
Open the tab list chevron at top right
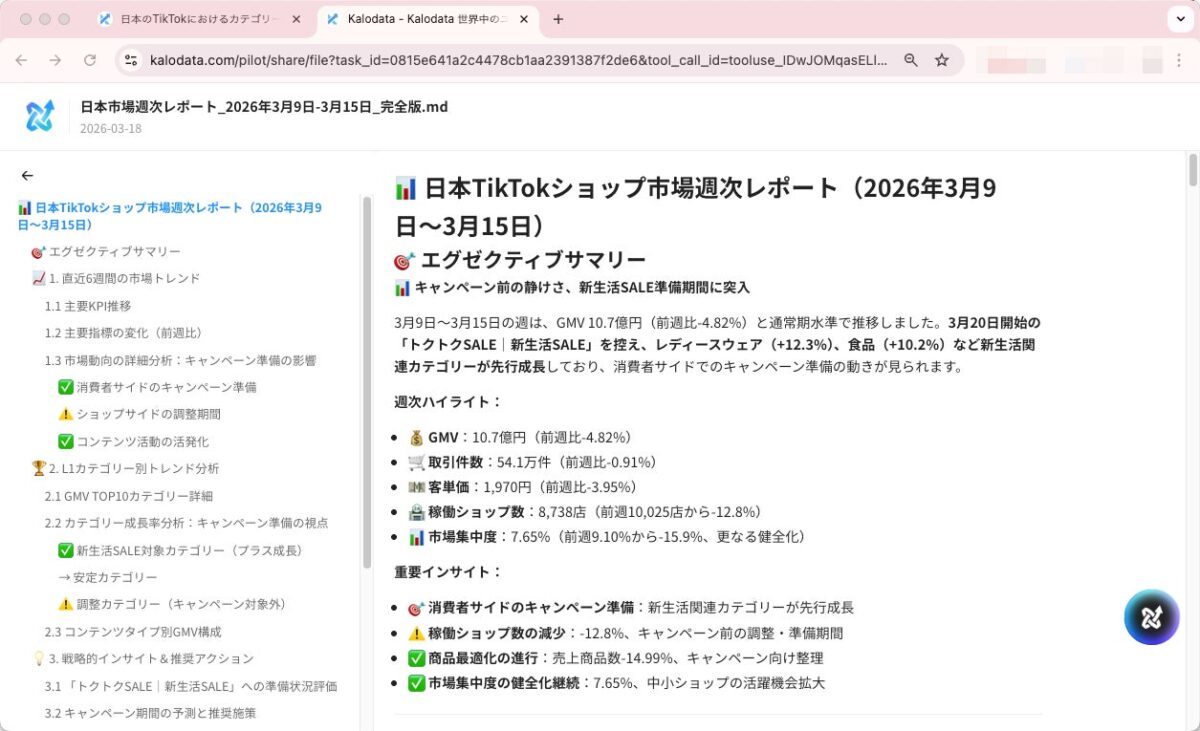(1179, 19)
